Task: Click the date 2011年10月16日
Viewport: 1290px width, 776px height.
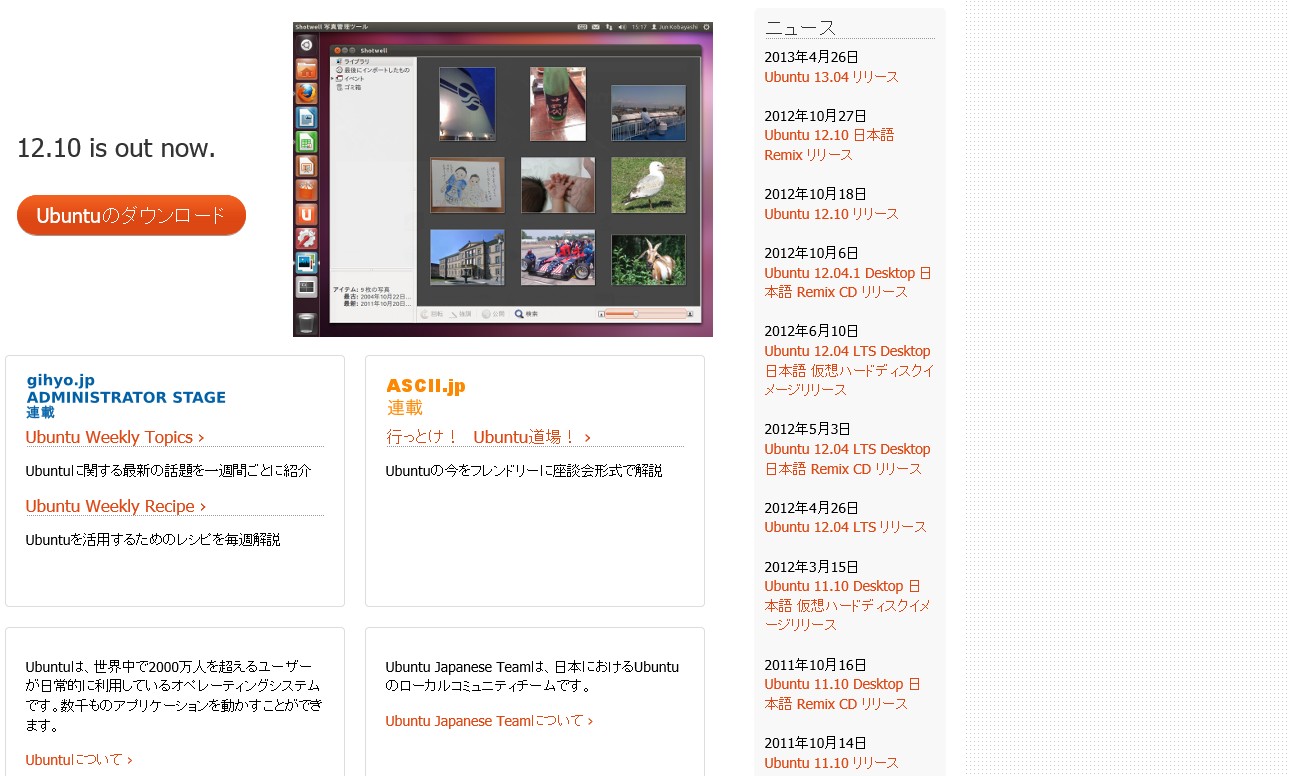Action: click(815, 665)
